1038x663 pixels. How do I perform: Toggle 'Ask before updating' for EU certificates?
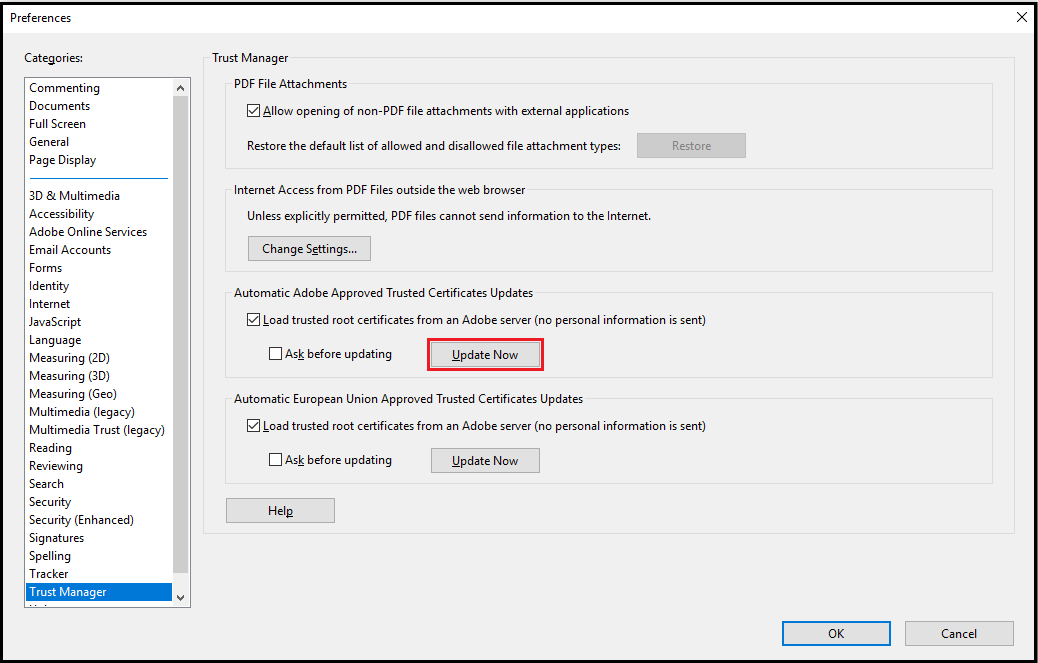tap(276, 459)
